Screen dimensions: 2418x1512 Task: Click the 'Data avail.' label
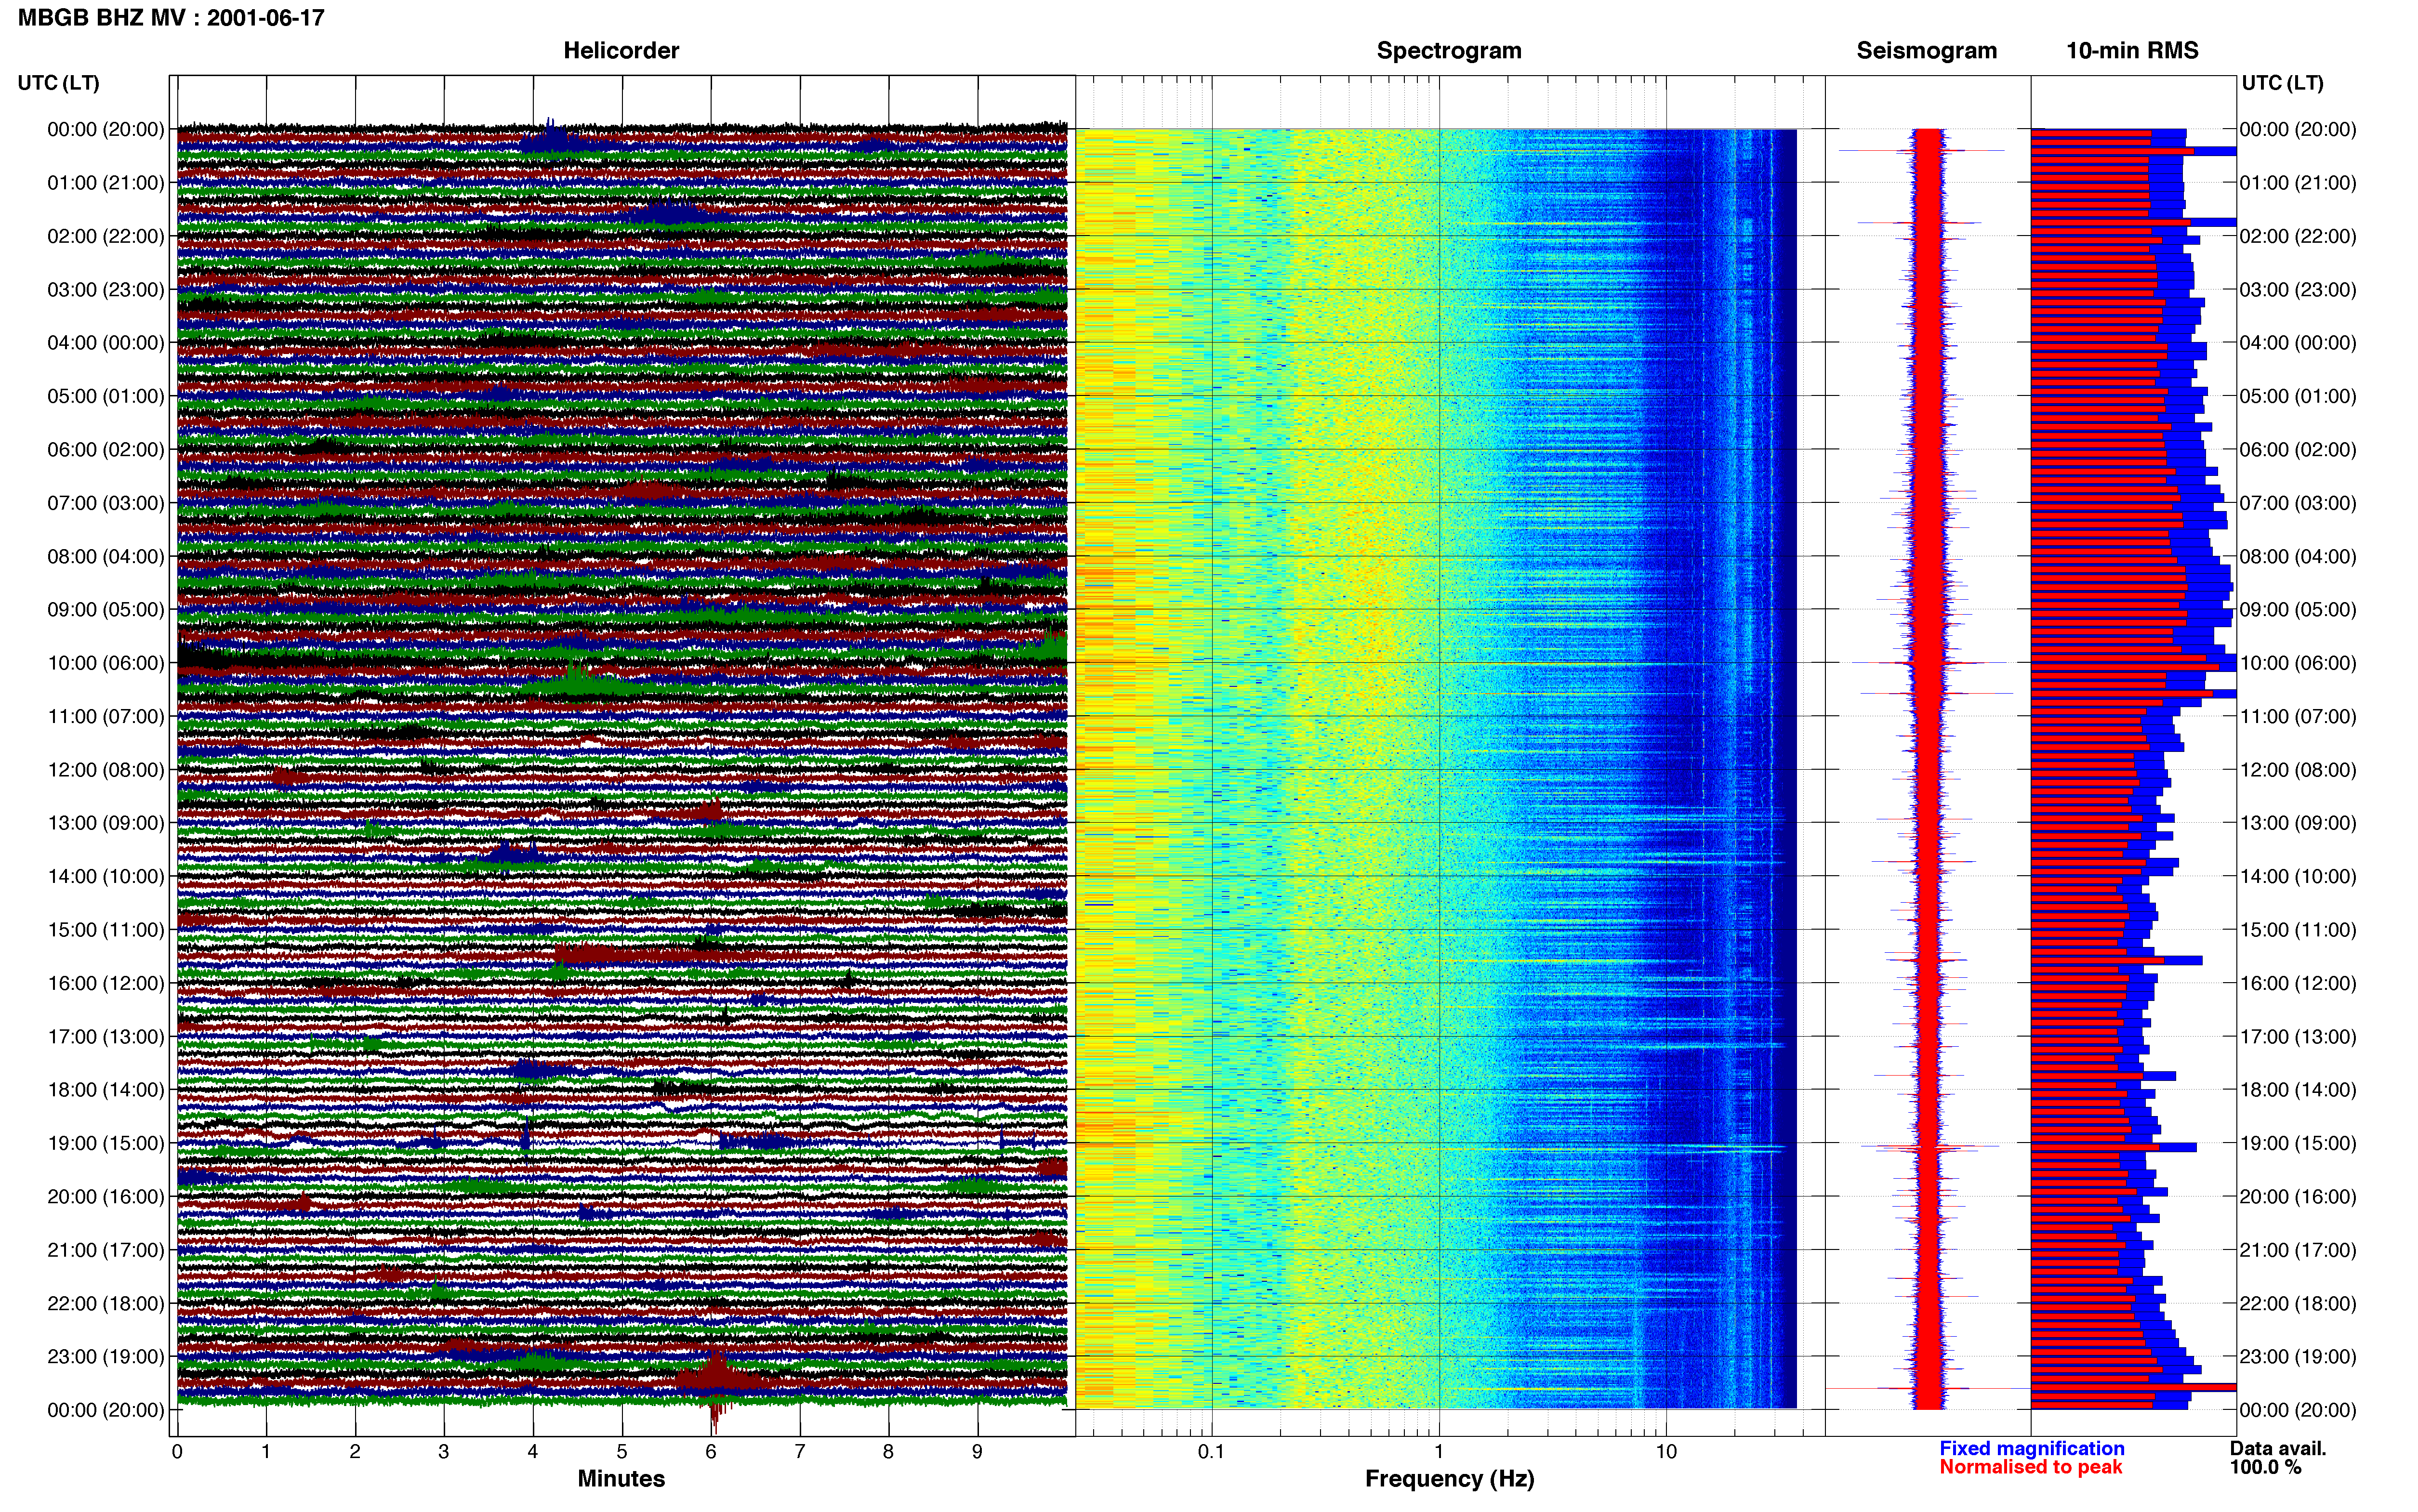(2278, 1449)
